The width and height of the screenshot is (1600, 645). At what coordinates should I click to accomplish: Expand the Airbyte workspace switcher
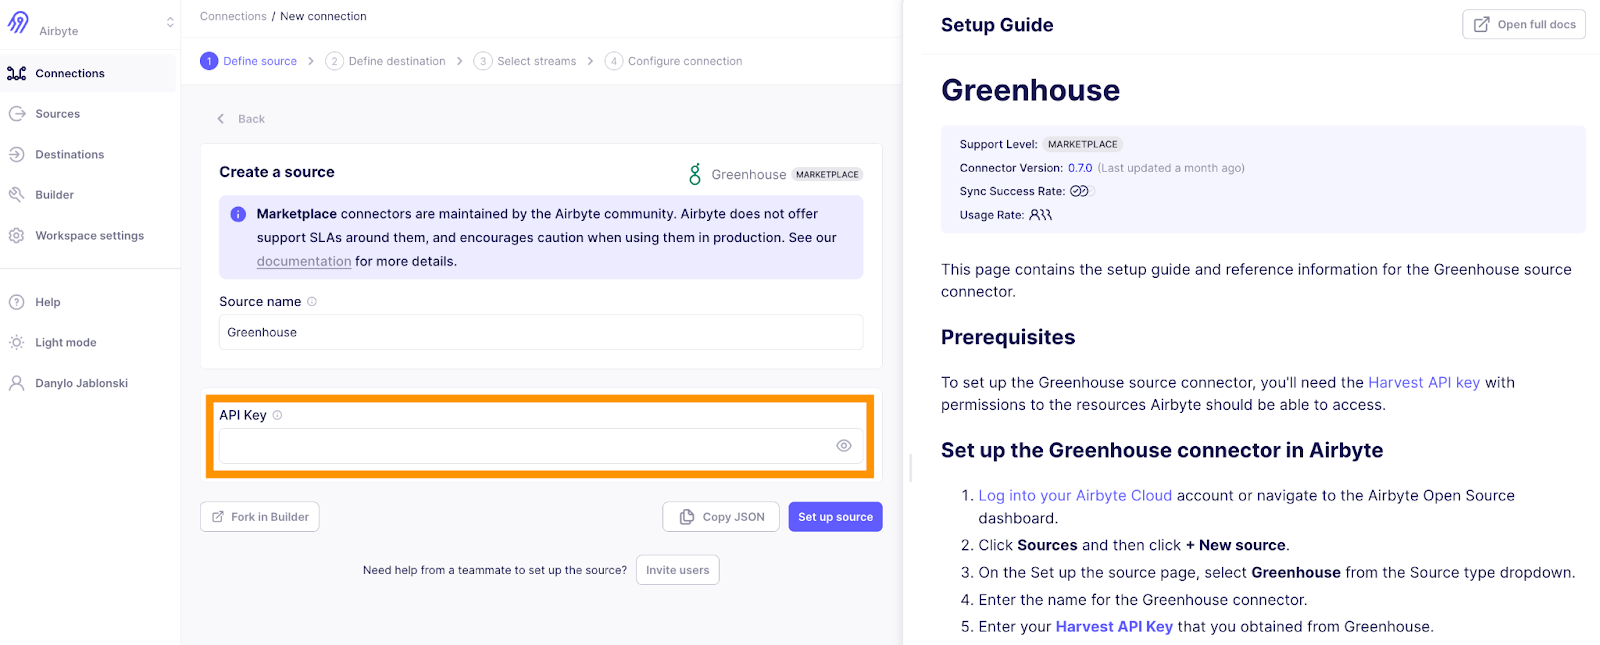[x=170, y=22]
